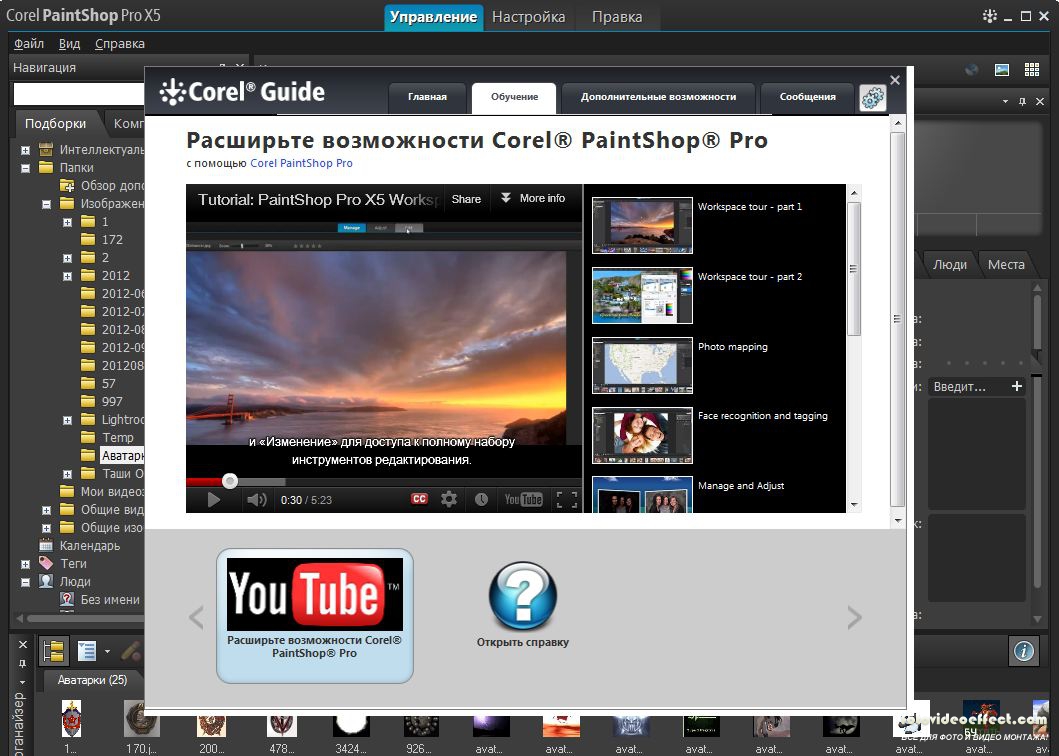Toggle navigation panel icon in organizer

[53, 651]
